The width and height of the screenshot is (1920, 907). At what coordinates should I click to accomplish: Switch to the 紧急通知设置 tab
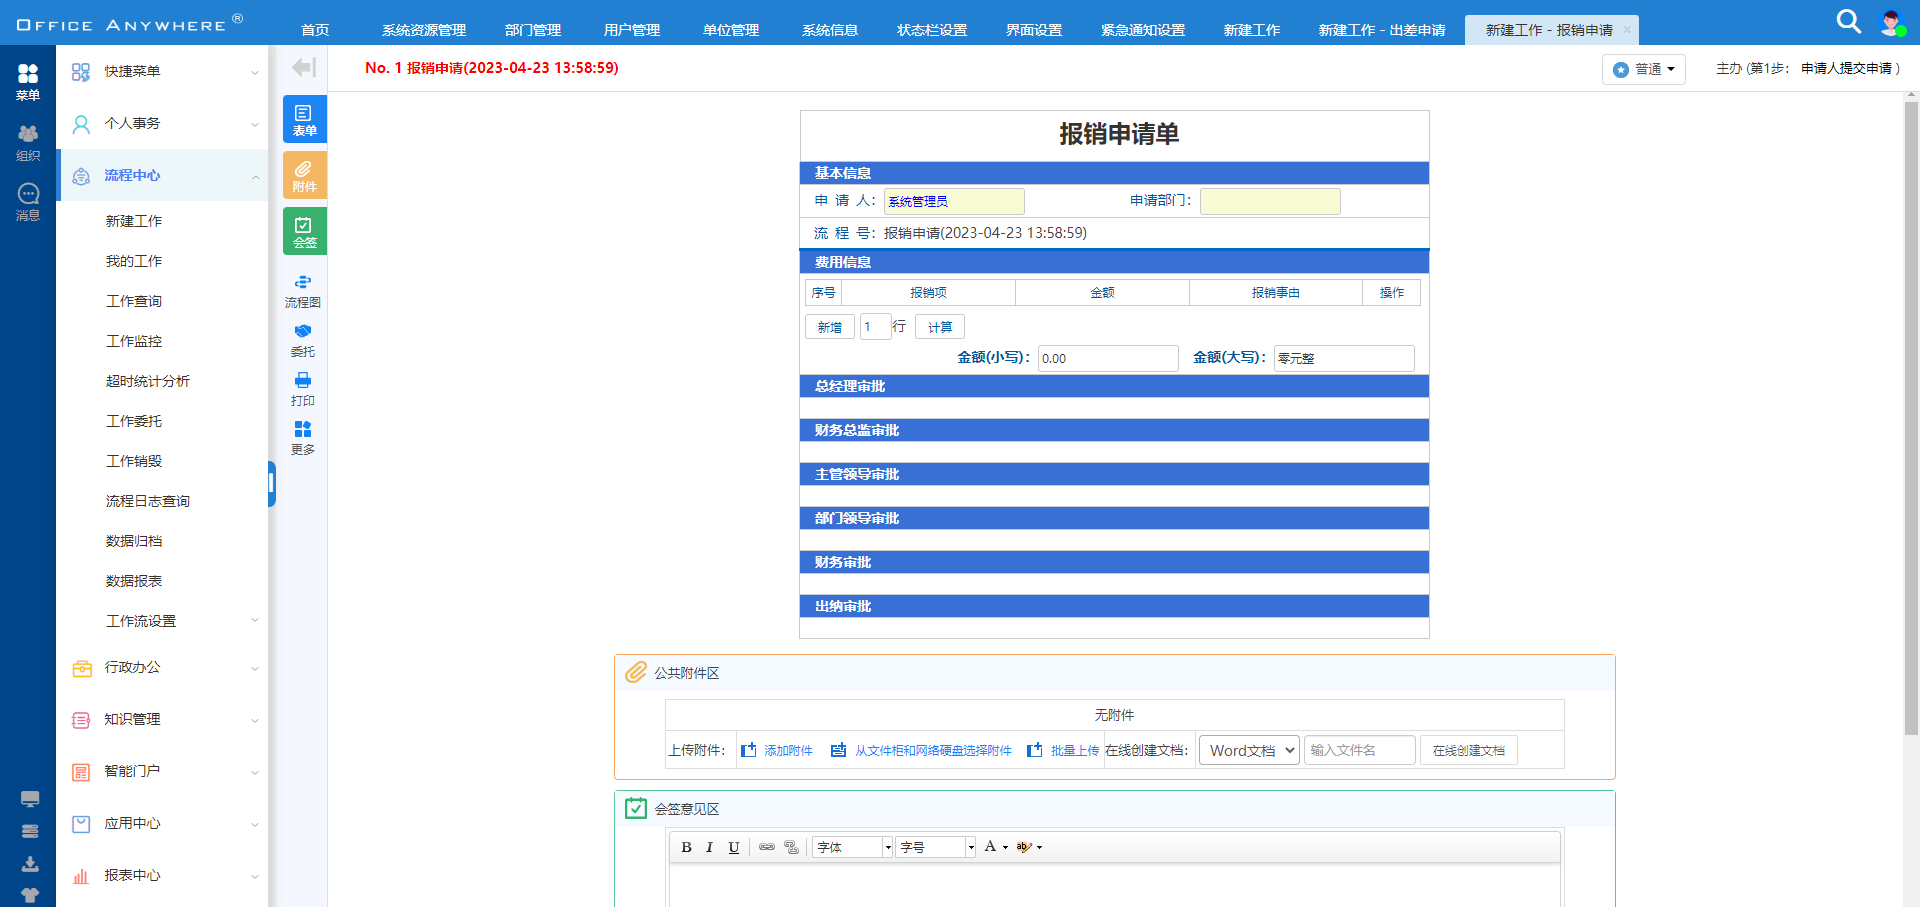coord(1143,30)
